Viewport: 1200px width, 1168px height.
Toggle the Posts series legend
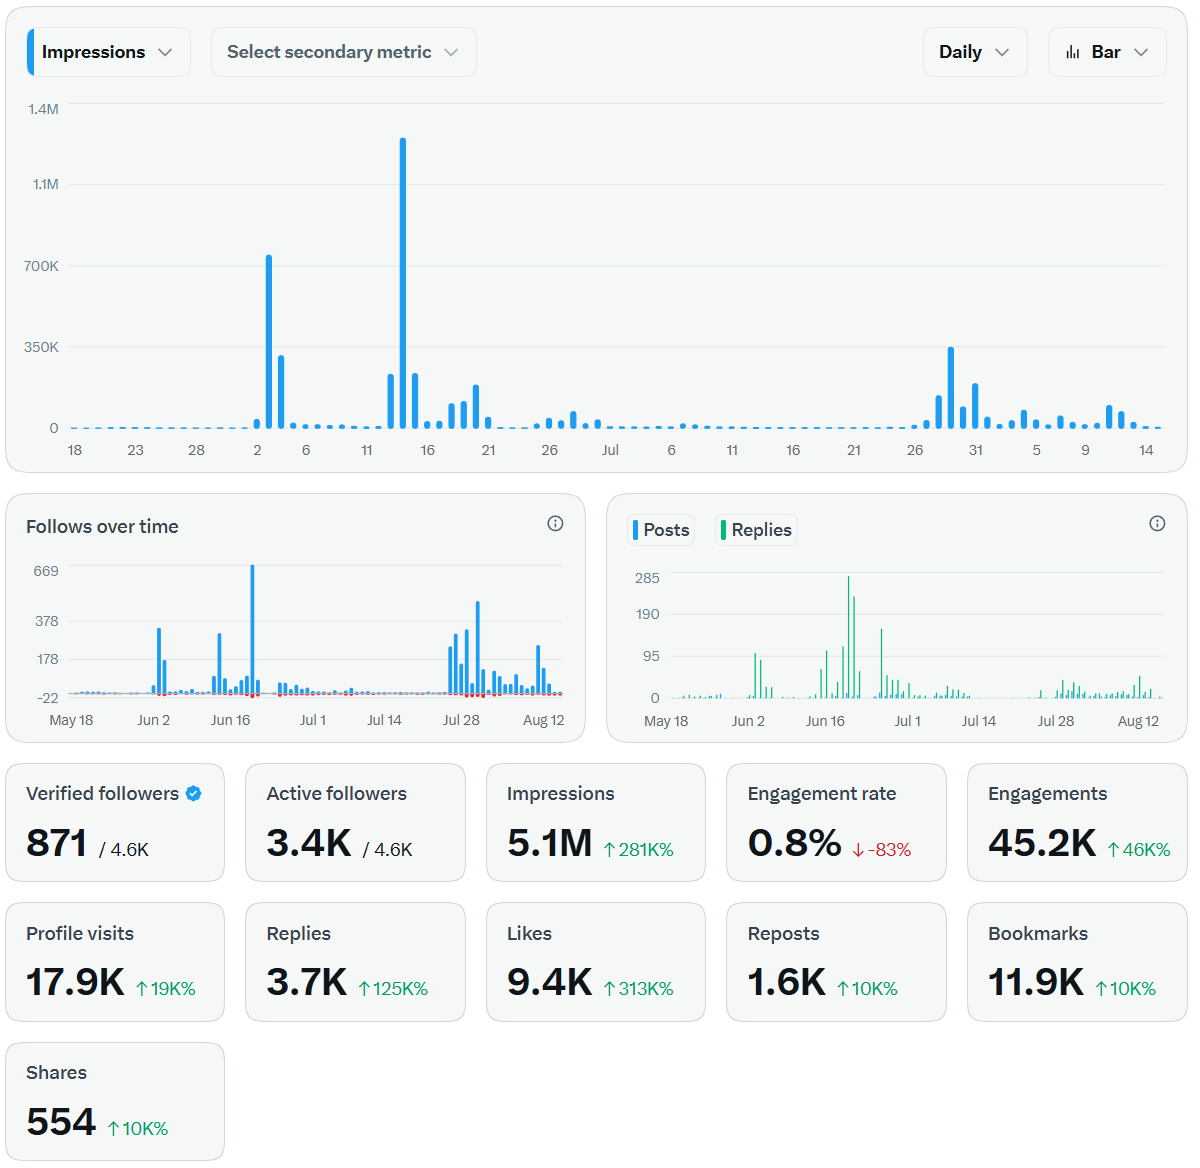(661, 530)
